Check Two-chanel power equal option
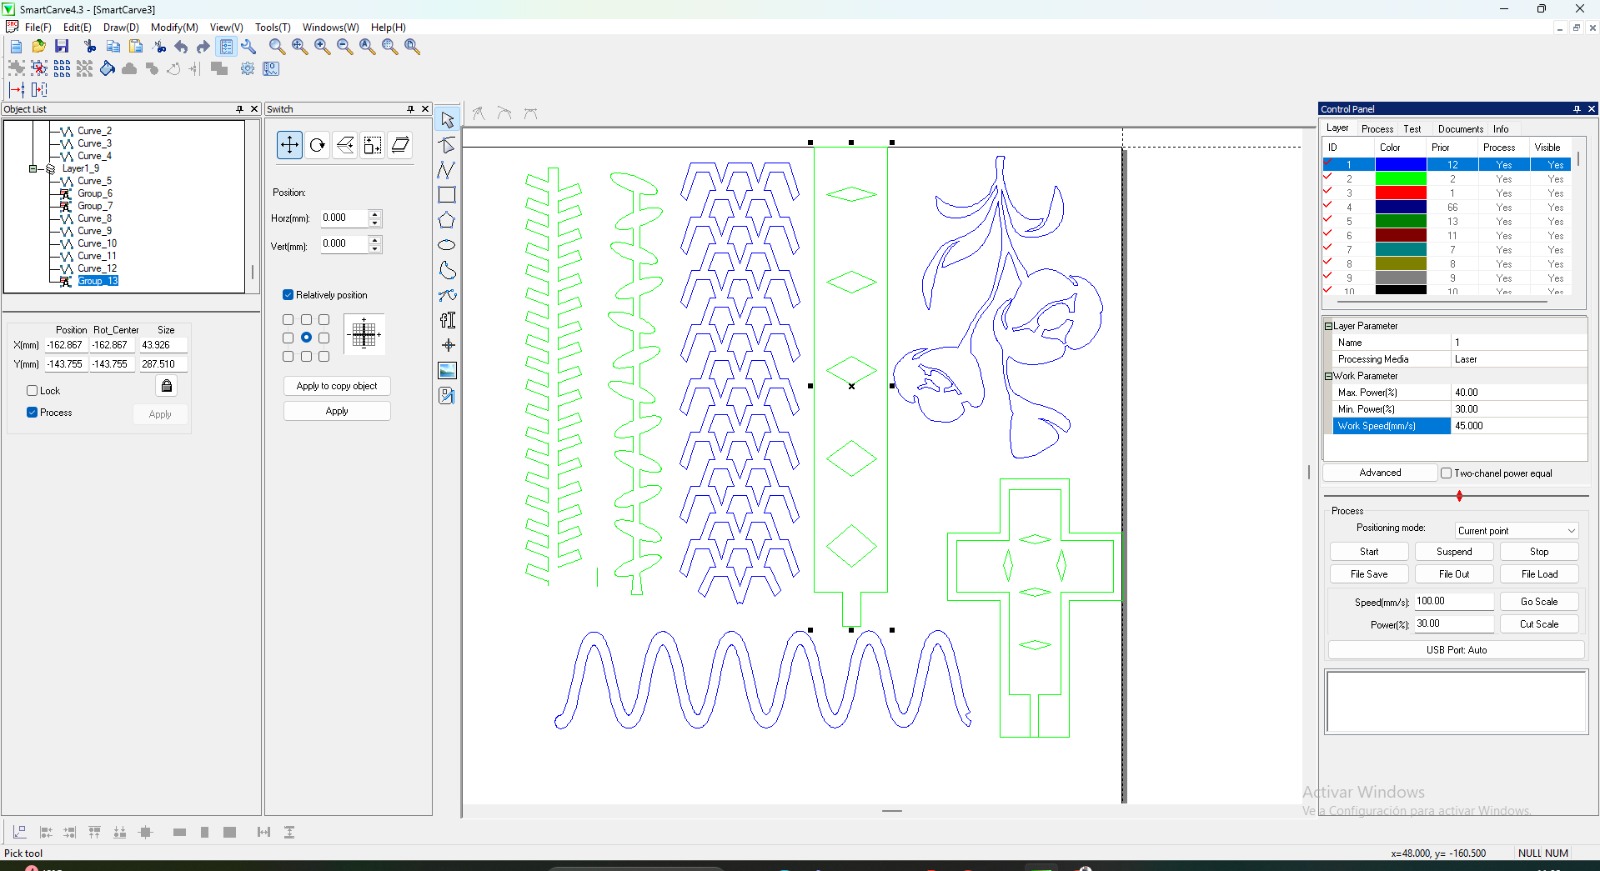The height and width of the screenshot is (871, 1600). [x=1446, y=473]
